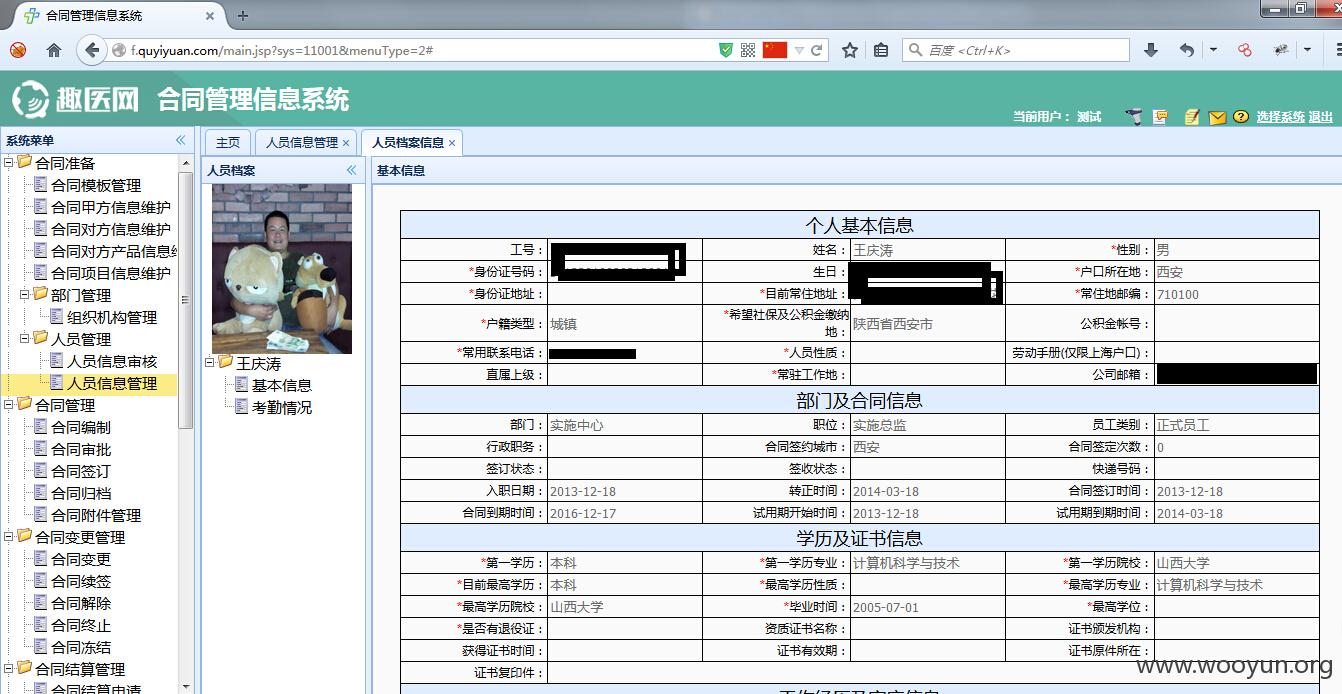Click the system menu vertical scrollbar
The width and height of the screenshot is (1342, 694).
click(185, 300)
